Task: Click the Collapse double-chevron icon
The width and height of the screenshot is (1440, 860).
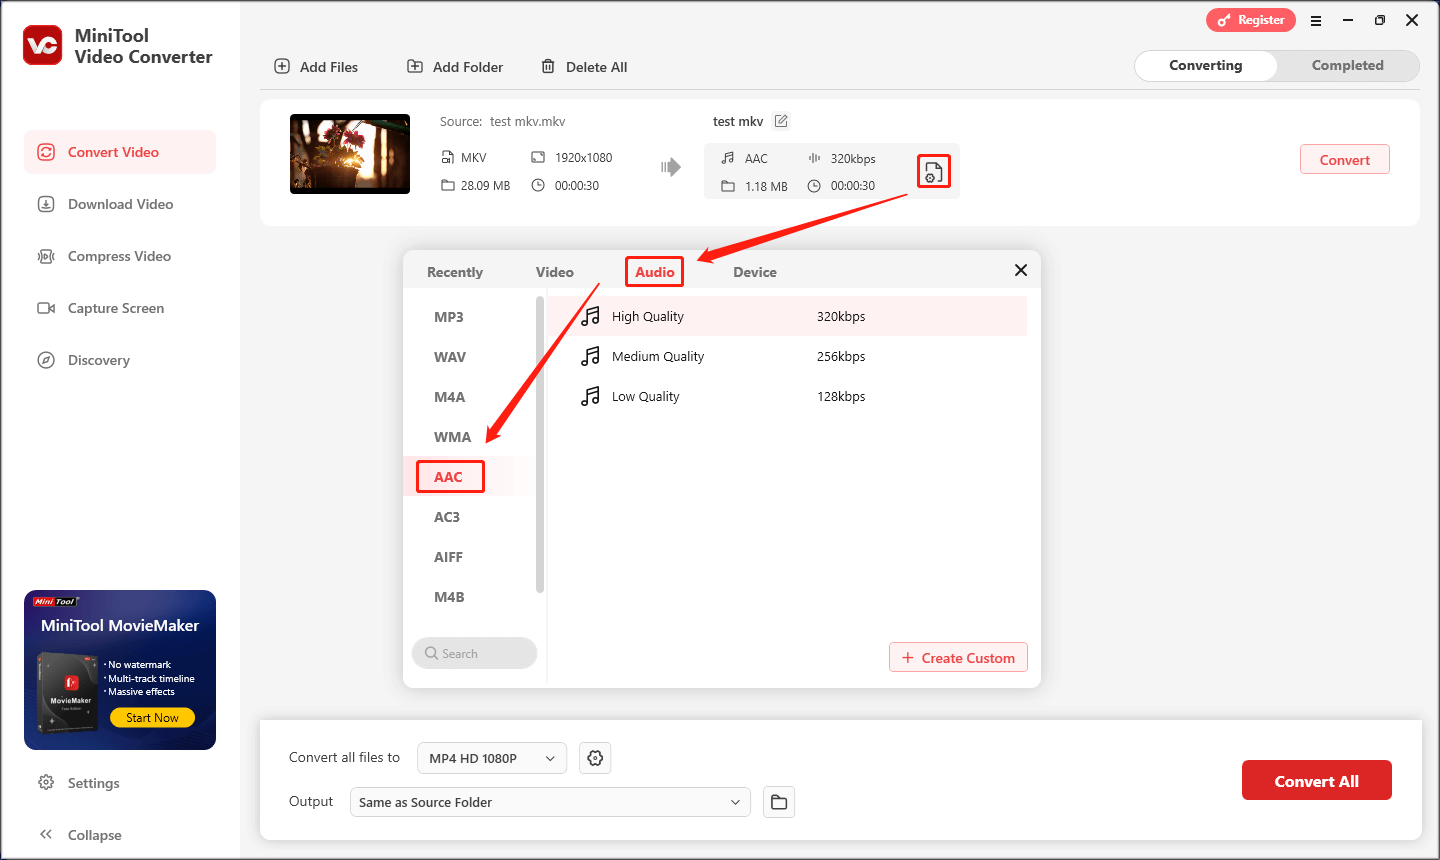Action: click(x=46, y=834)
